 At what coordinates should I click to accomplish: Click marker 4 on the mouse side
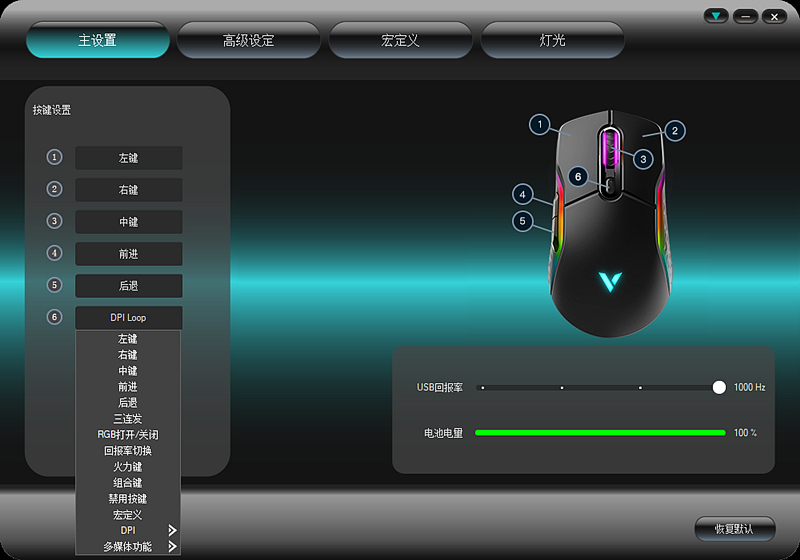coord(522,194)
